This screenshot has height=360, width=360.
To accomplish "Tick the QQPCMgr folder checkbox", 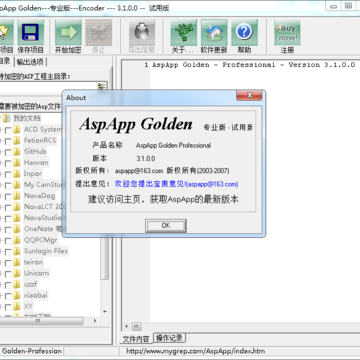I will tap(8, 240).
